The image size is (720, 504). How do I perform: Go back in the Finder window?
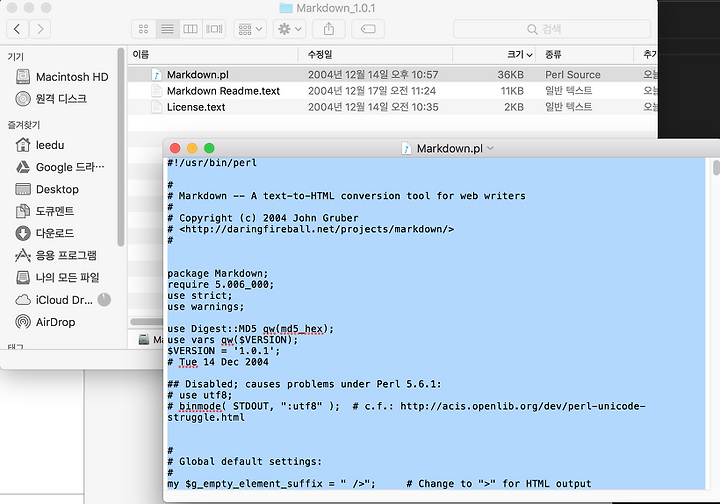pyautogui.click(x=17, y=29)
